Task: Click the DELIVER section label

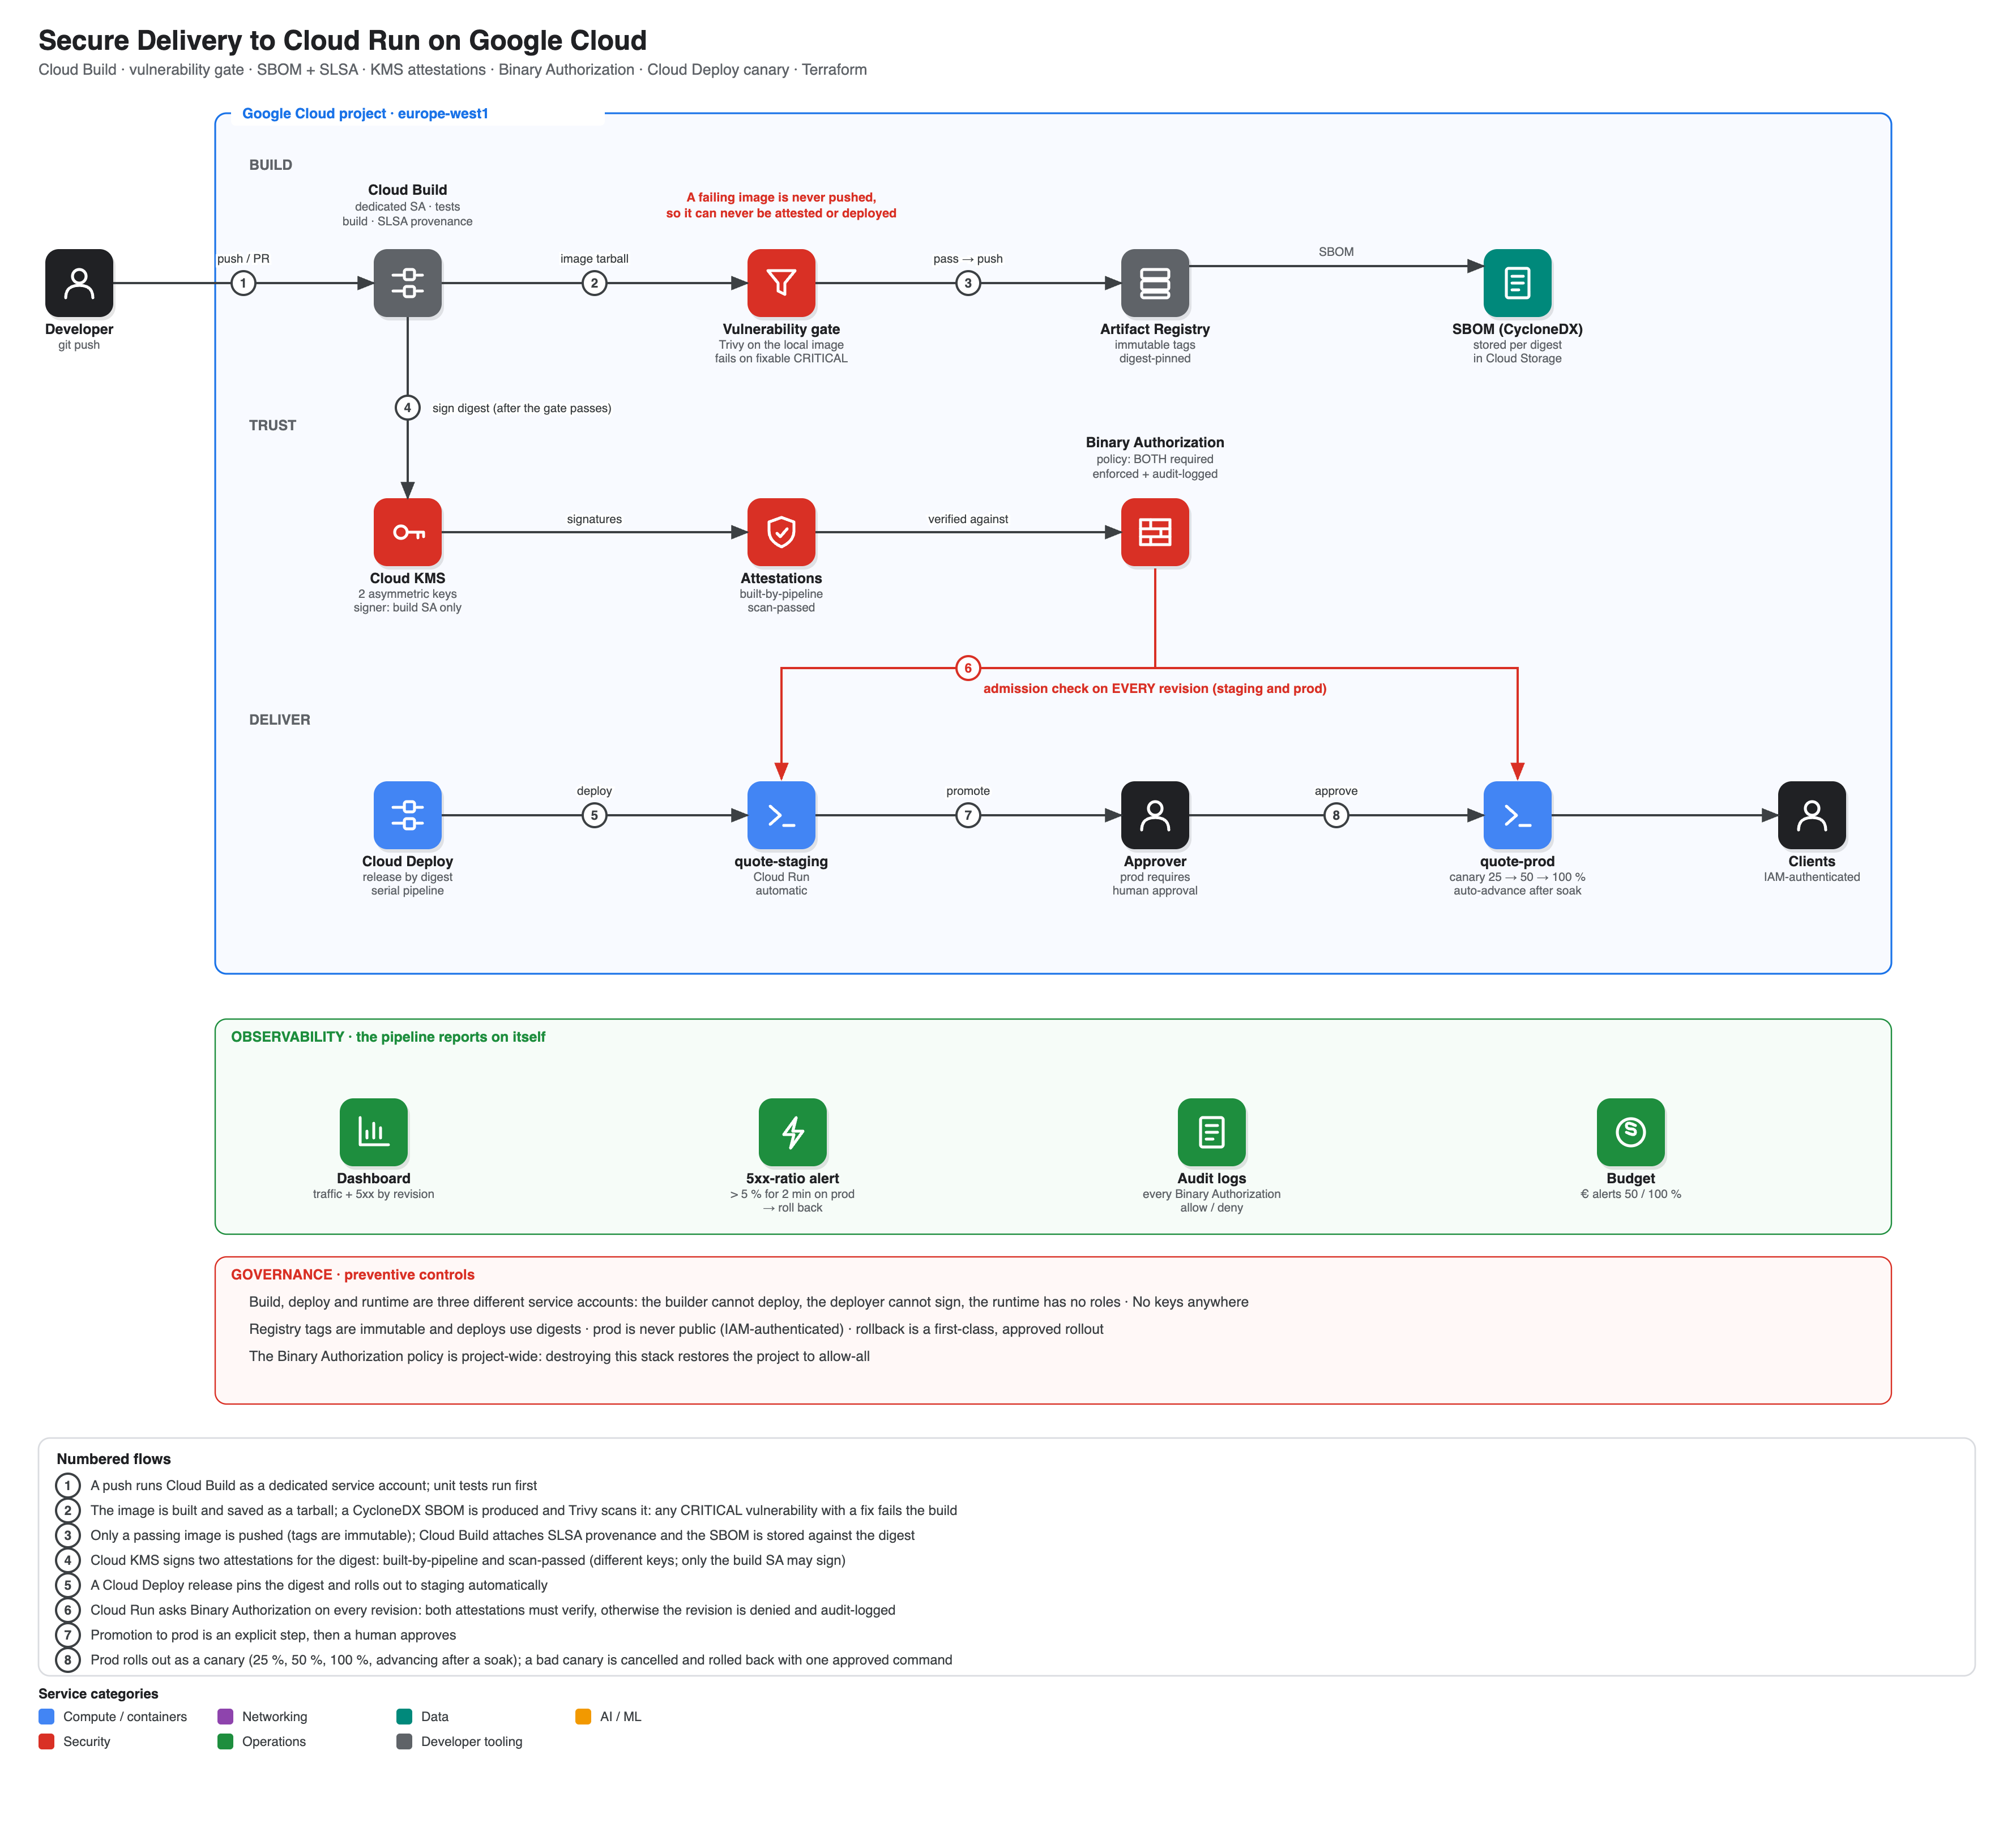Action: click(x=279, y=720)
